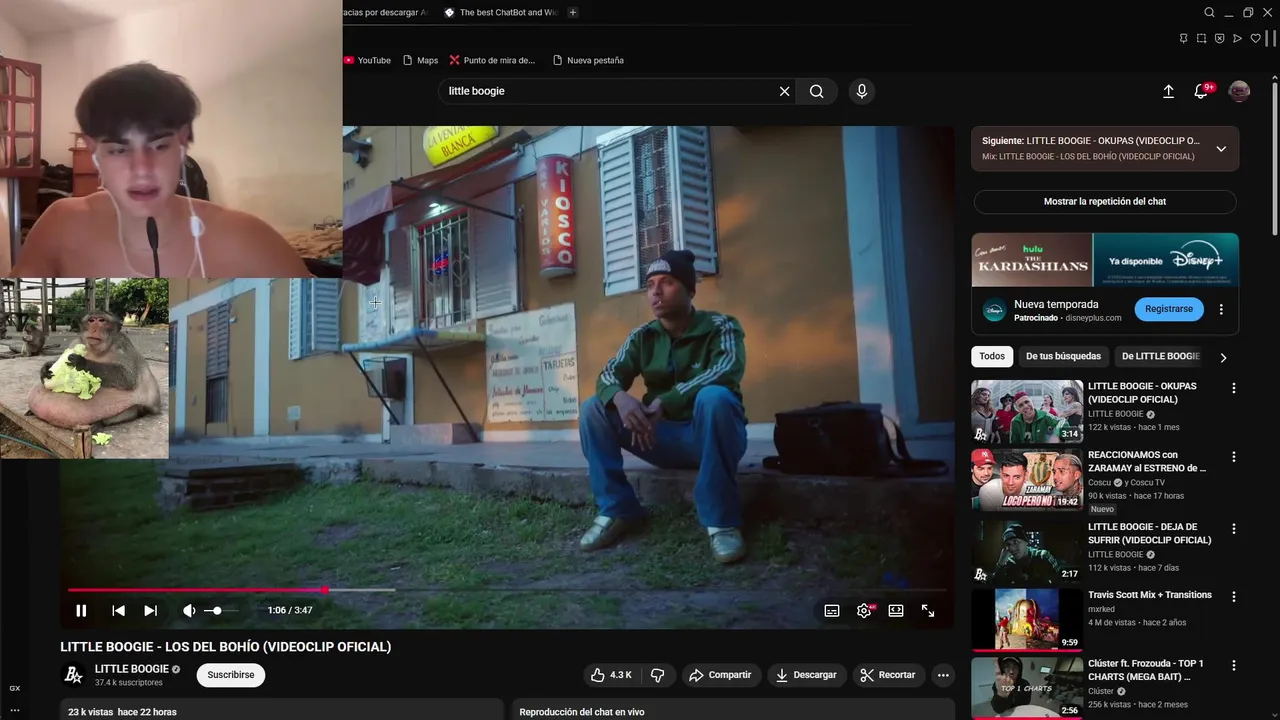Image resolution: width=1280 pixels, height=720 pixels.
Task: Click the browser pin icon
Action: click(1183, 38)
